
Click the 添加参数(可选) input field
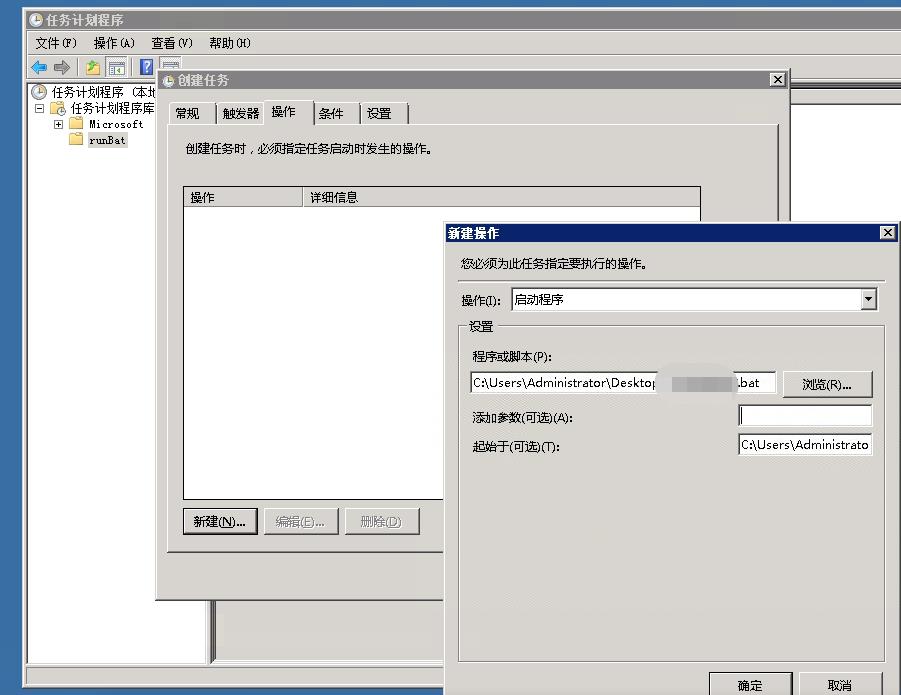[805, 416]
